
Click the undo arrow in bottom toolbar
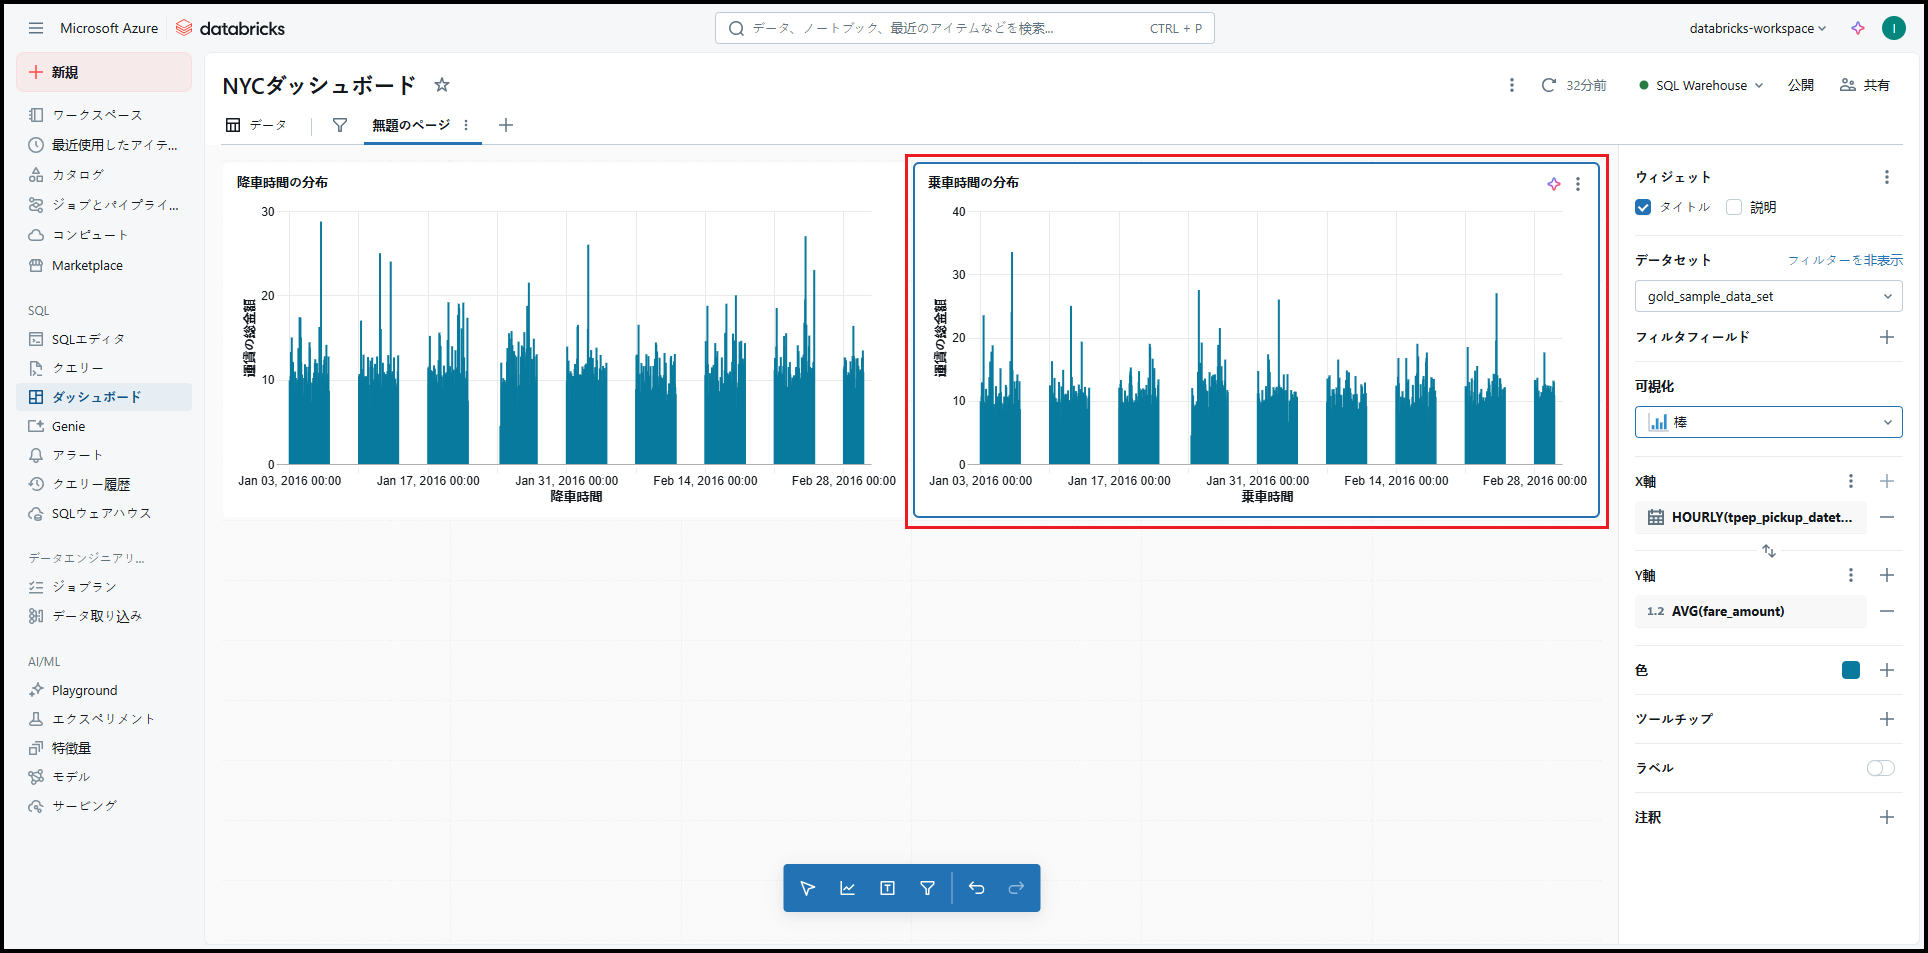point(976,888)
